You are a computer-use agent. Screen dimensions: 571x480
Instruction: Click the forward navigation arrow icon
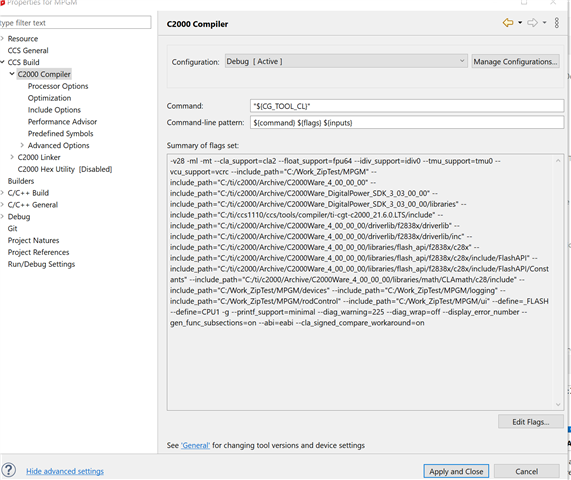coord(532,23)
